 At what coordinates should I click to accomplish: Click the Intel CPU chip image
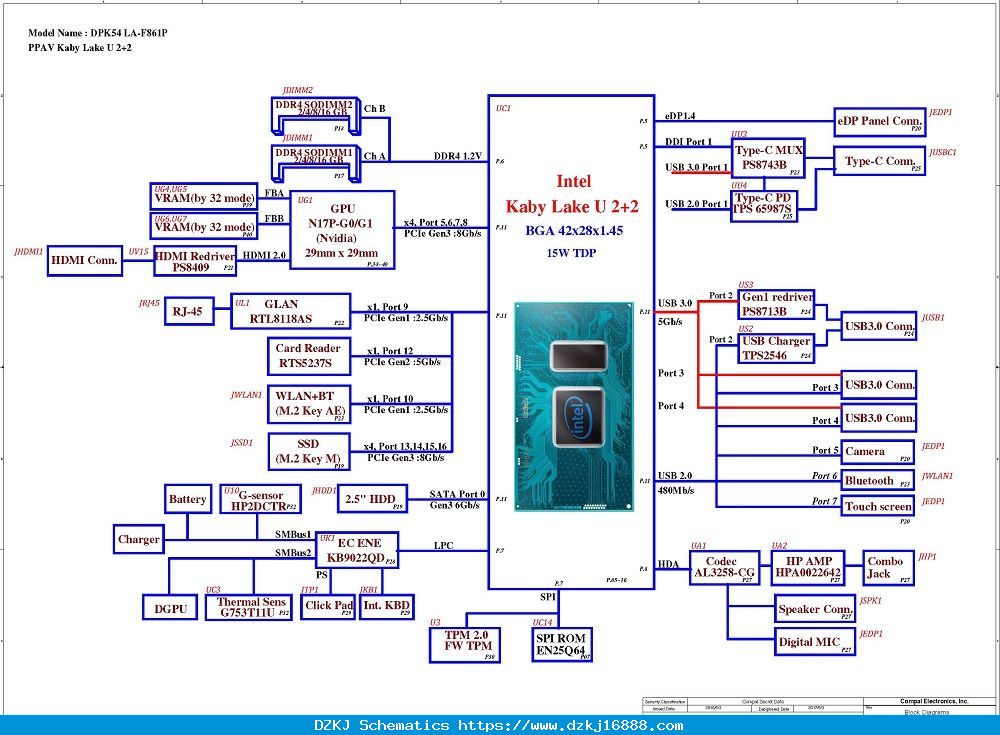(574, 406)
